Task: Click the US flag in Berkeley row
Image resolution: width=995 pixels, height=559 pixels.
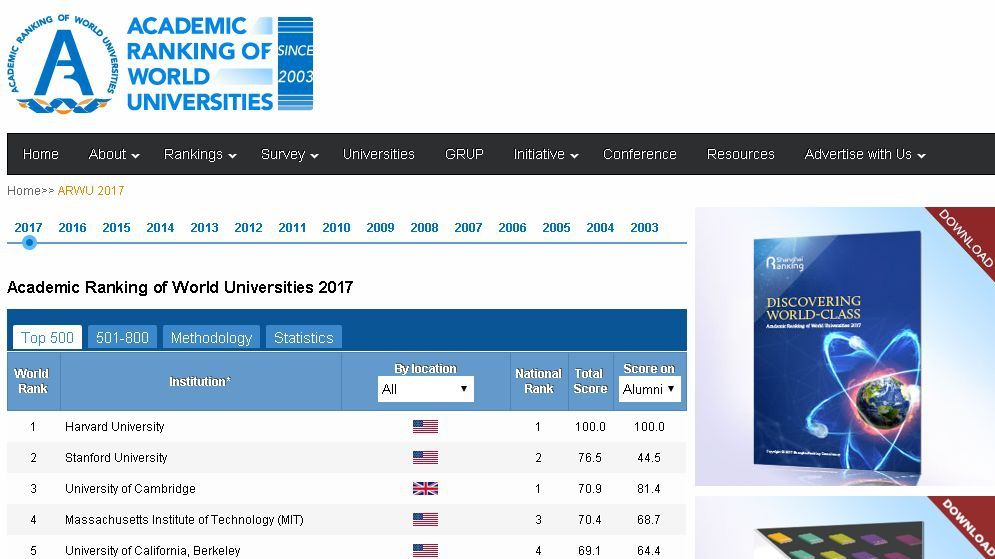Action: point(425,551)
